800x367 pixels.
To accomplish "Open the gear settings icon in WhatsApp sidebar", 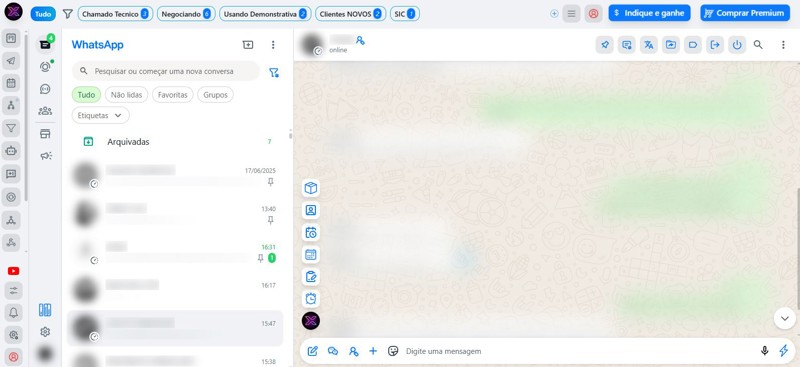I will tap(45, 332).
